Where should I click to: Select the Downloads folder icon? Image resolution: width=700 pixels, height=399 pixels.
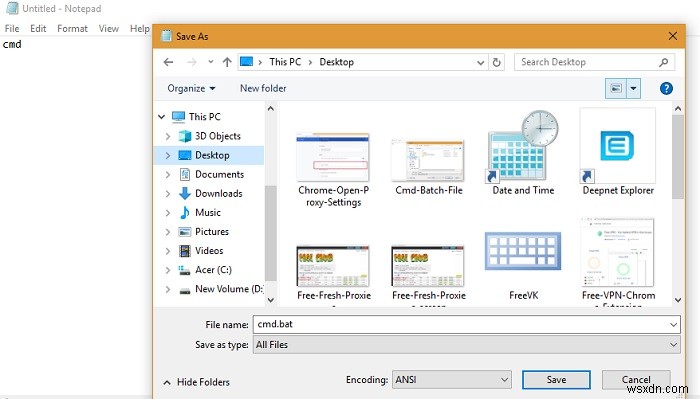184,194
